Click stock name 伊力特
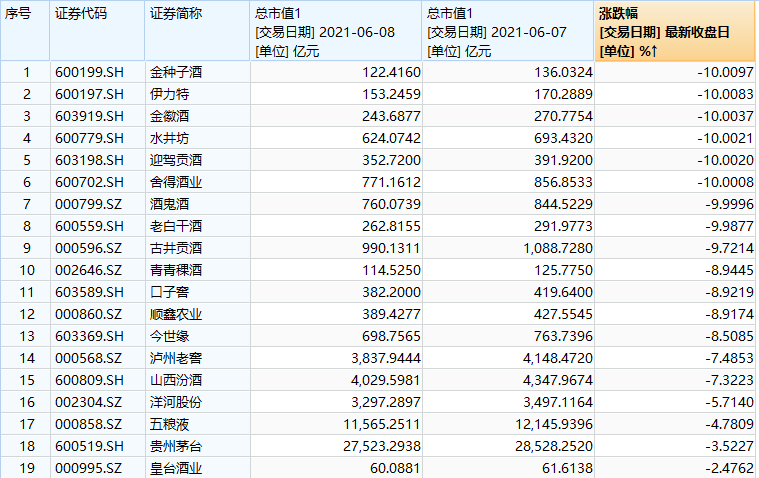Screen dimensions: 759x478 click(169, 94)
